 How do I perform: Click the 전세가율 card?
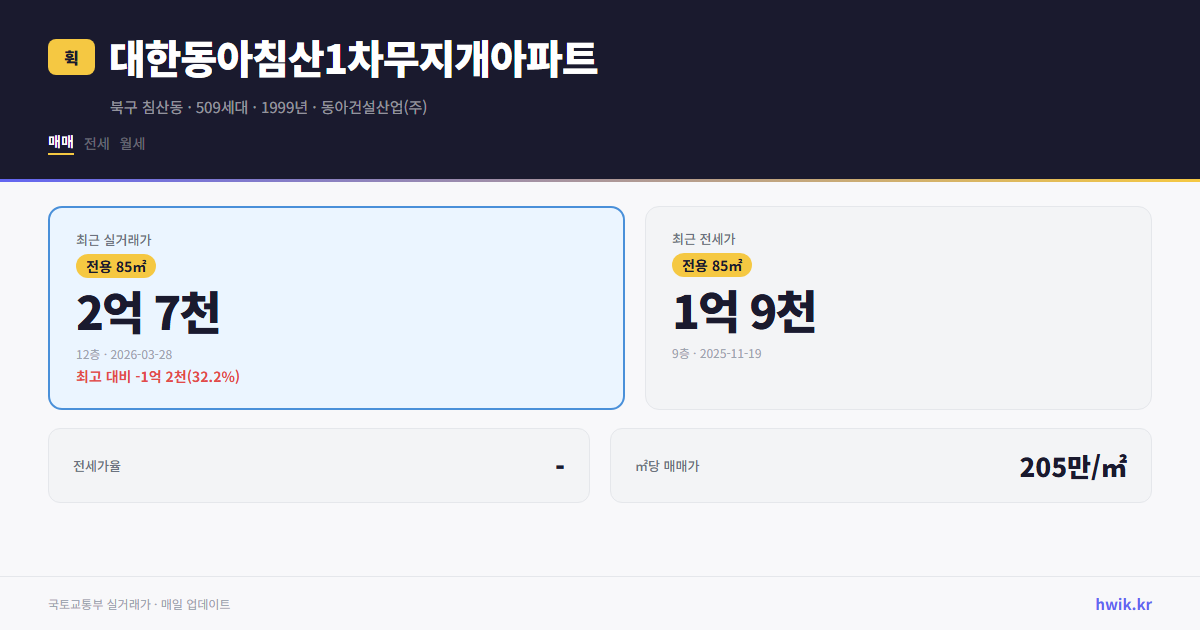tap(318, 465)
